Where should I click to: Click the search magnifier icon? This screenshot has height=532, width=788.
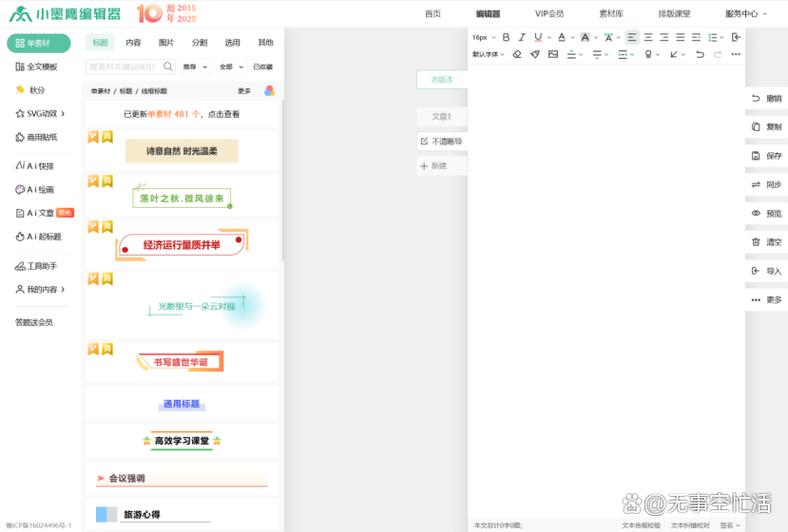coord(168,66)
